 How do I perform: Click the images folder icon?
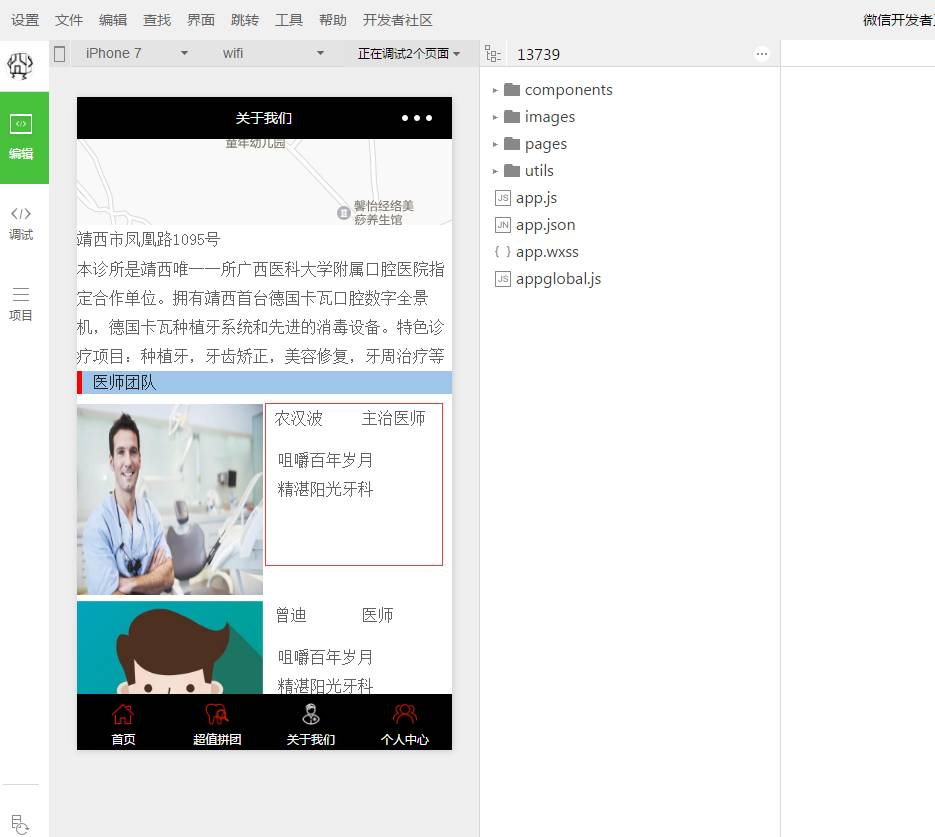pyautogui.click(x=512, y=116)
